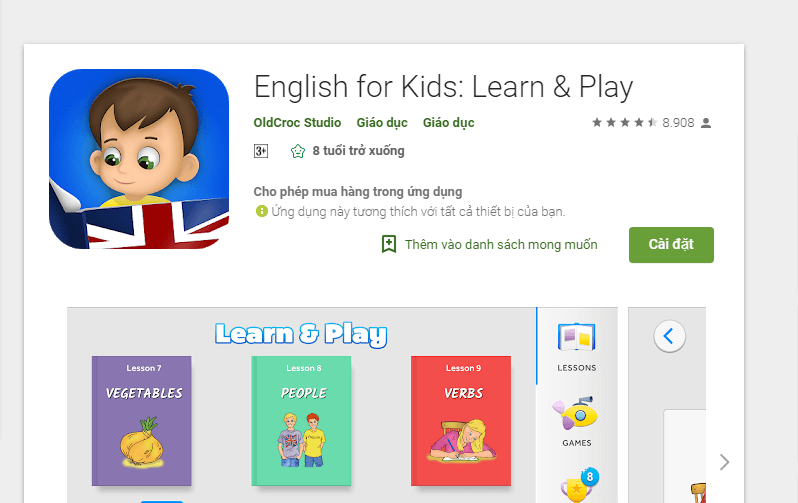798x503 pixels.
Task: Click the reviewer person icon beside 8.908
Action: [706, 123]
